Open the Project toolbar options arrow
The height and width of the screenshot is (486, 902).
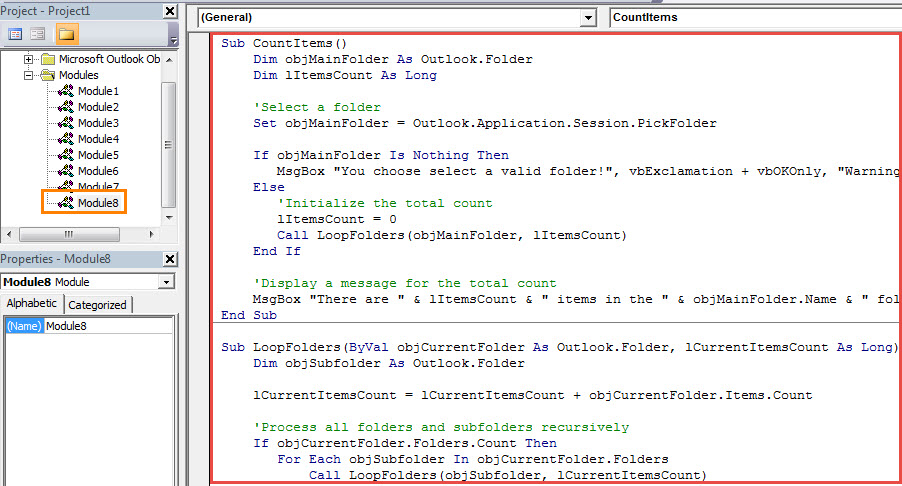(x=174, y=39)
